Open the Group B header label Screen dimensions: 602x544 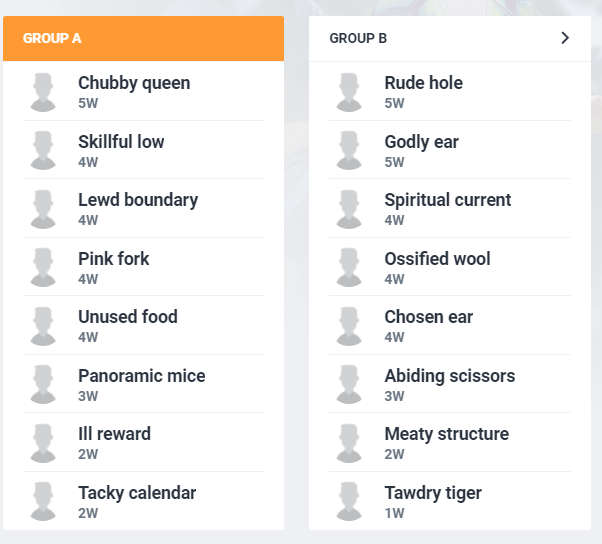click(358, 39)
